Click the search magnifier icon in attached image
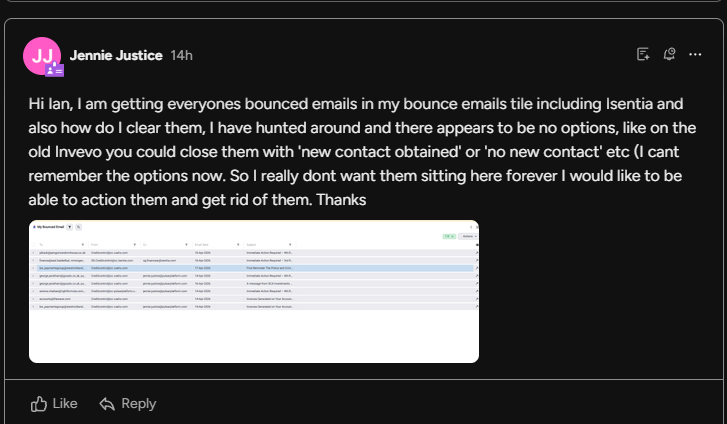This screenshot has width=727, height=424. (x=78, y=227)
